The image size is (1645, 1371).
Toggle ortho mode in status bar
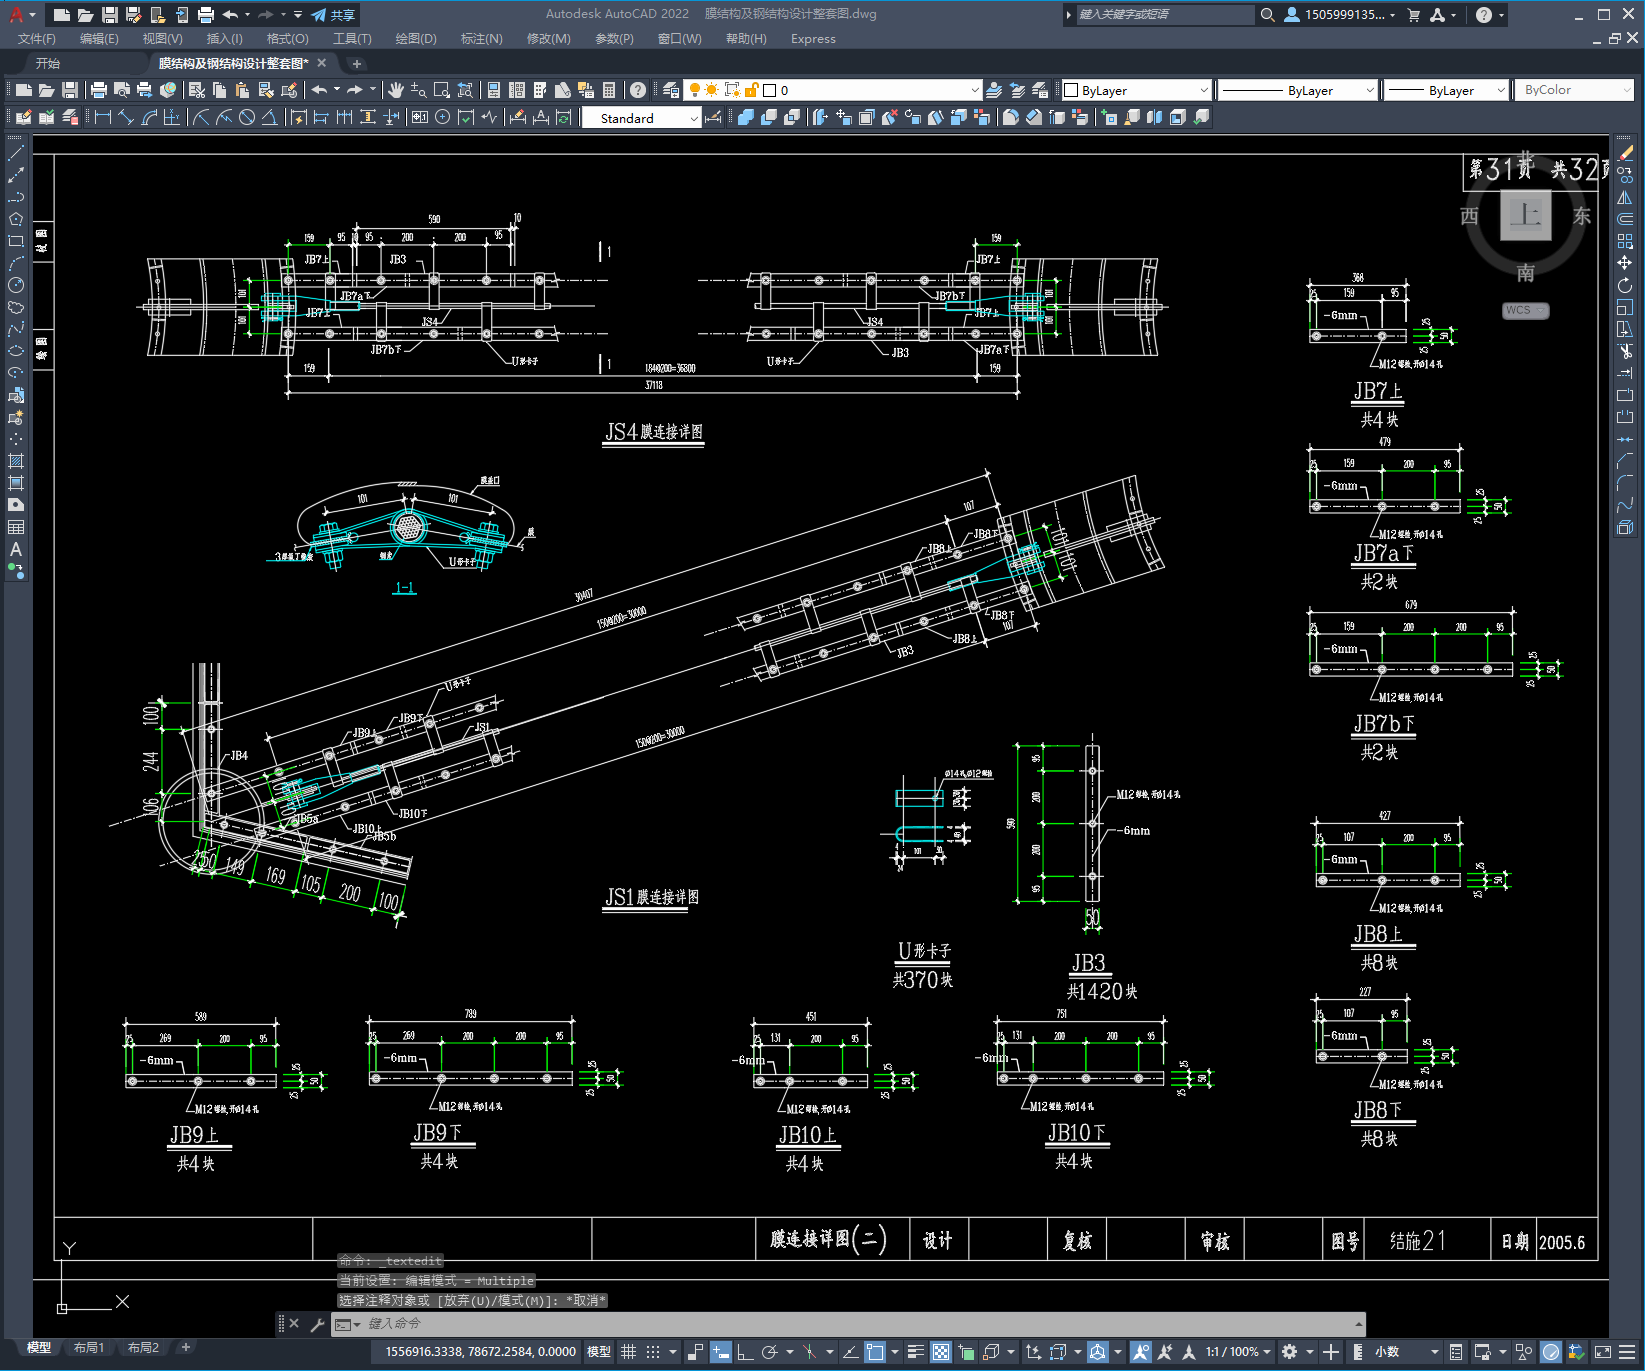pyautogui.click(x=745, y=1352)
